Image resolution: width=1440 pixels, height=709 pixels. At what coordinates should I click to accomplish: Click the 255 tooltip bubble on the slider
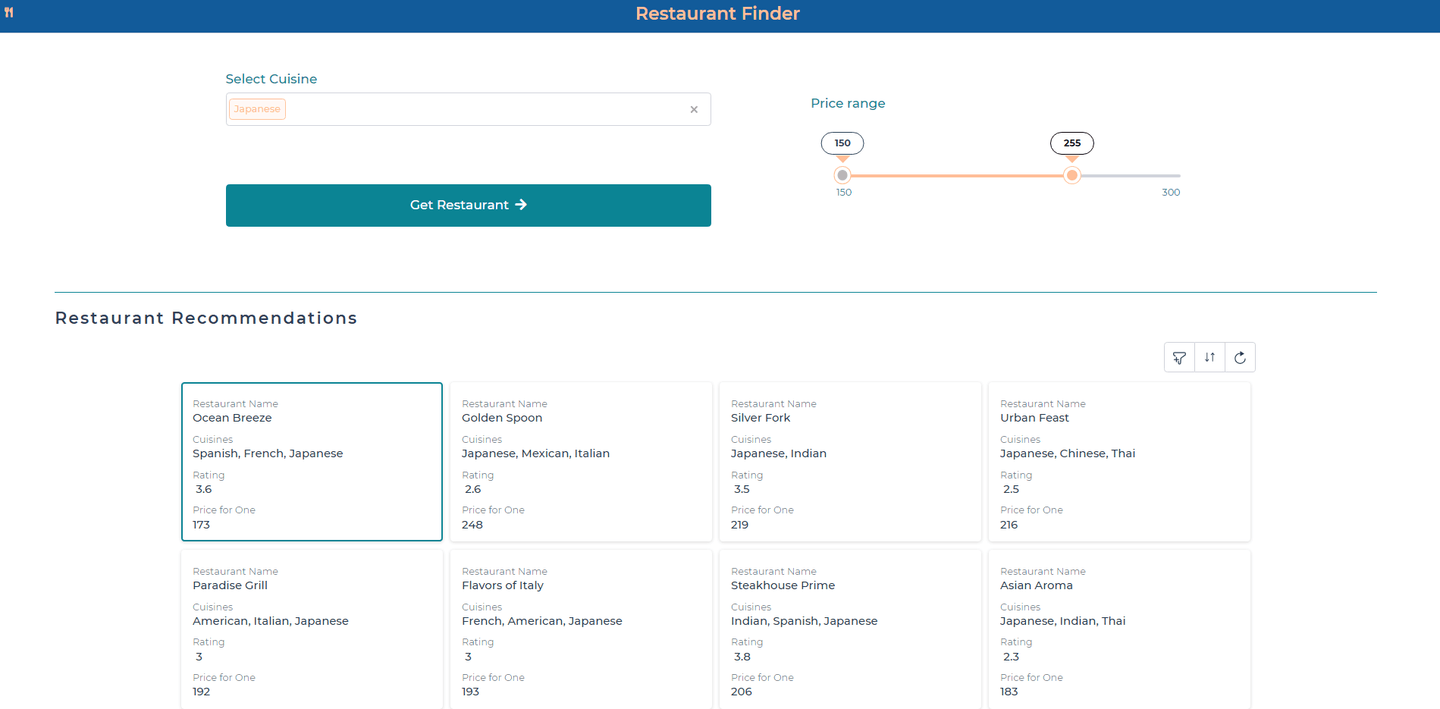pyautogui.click(x=1072, y=143)
